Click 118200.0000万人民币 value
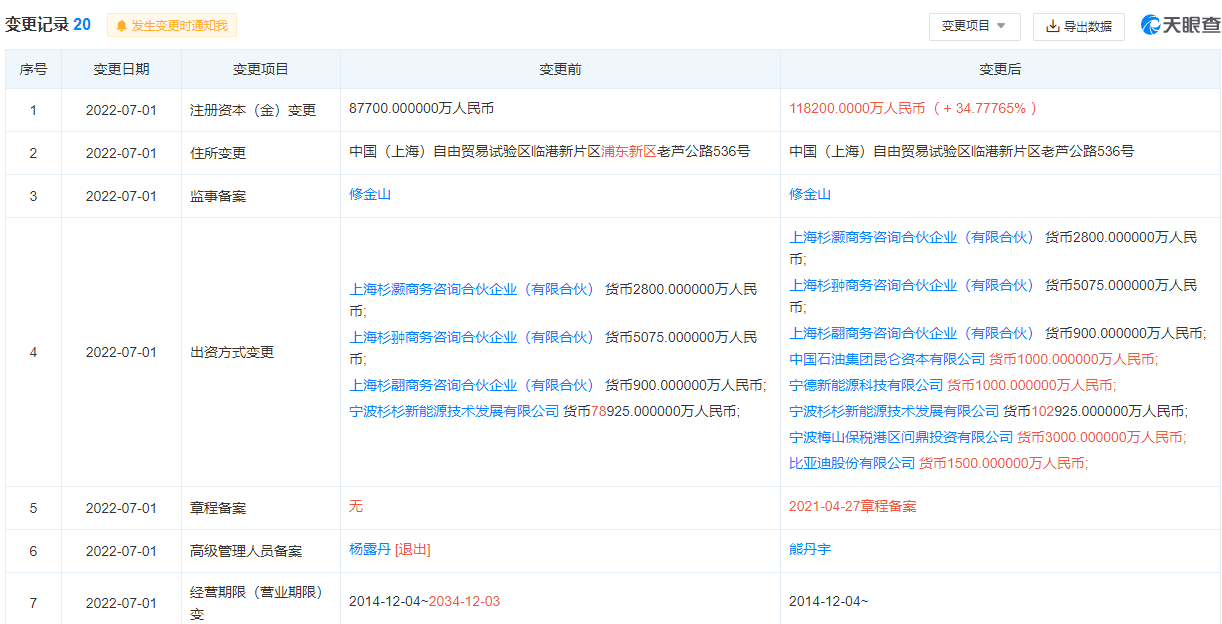The width and height of the screenshot is (1222, 624). [857, 108]
